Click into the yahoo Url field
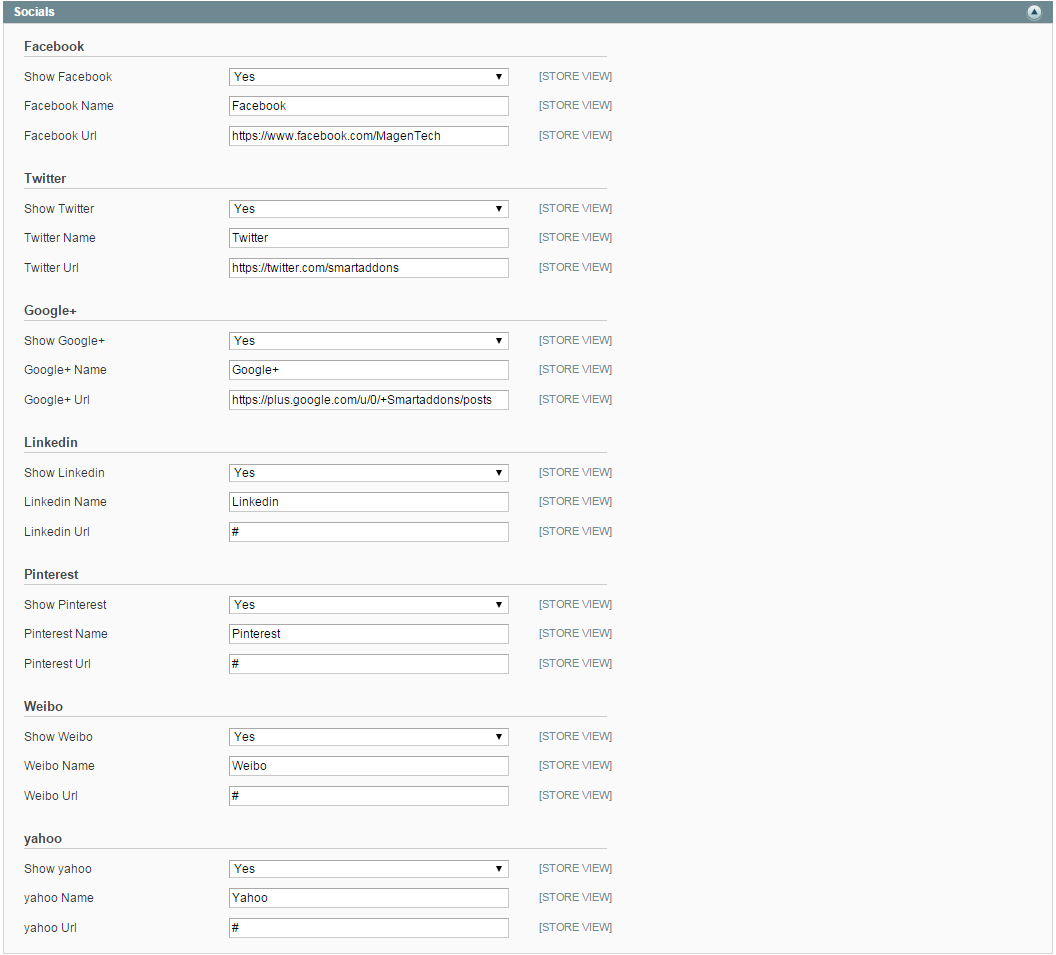The height and width of the screenshot is (955, 1056). (368, 927)
